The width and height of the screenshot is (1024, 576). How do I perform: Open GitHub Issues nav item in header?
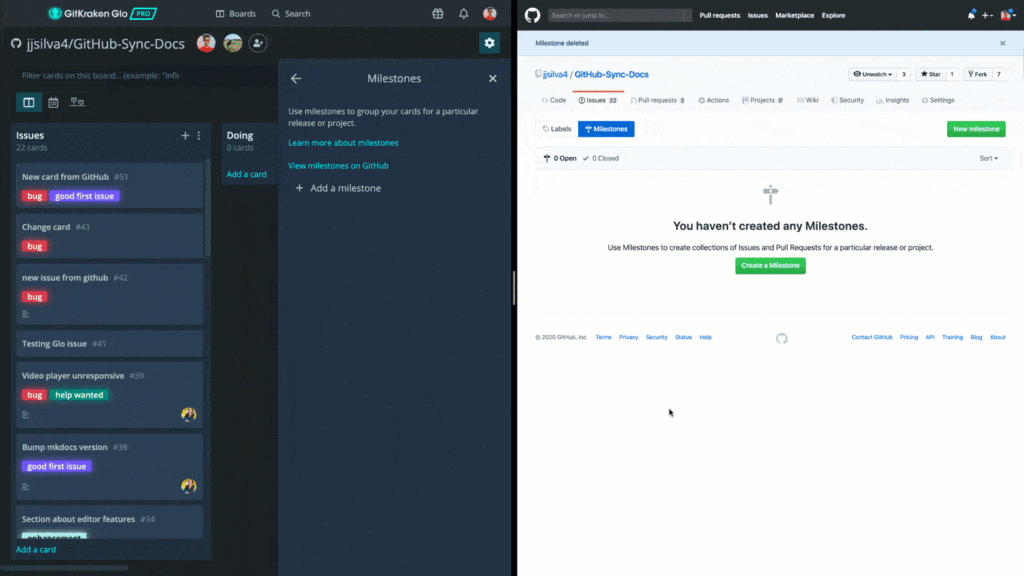pyautogui.click(x=758, y=15)
